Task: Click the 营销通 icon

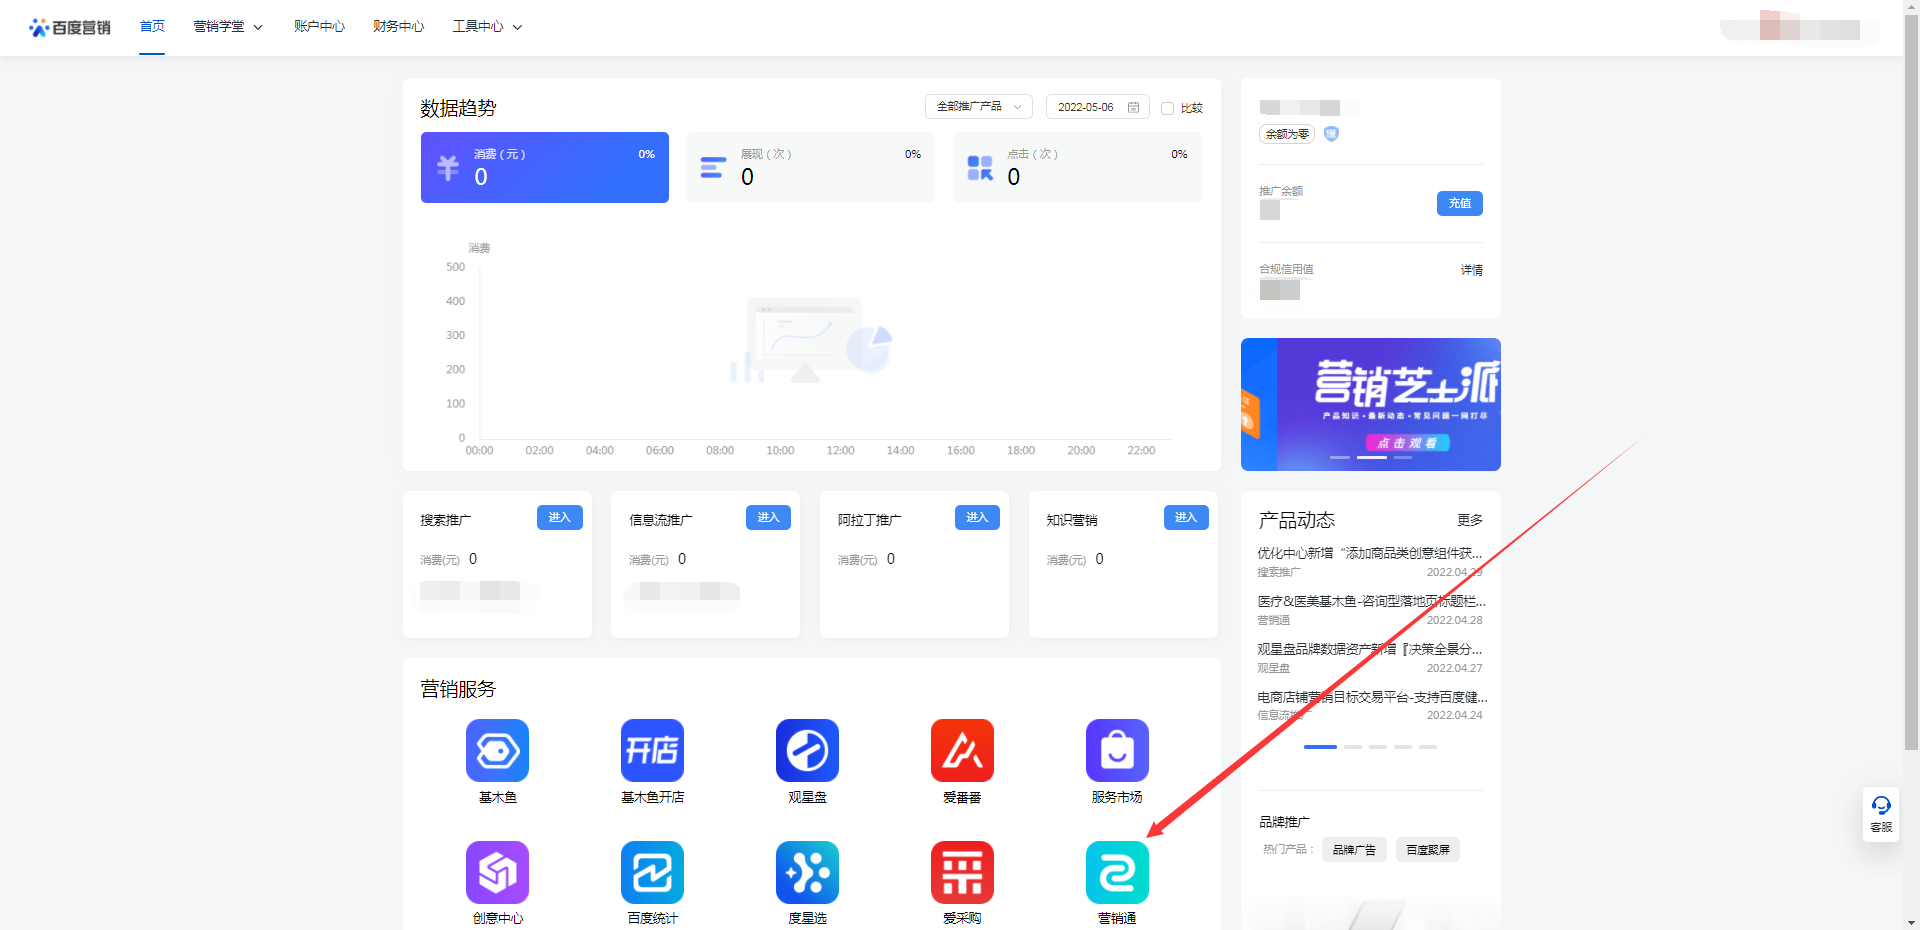Action: [1117, 872]
